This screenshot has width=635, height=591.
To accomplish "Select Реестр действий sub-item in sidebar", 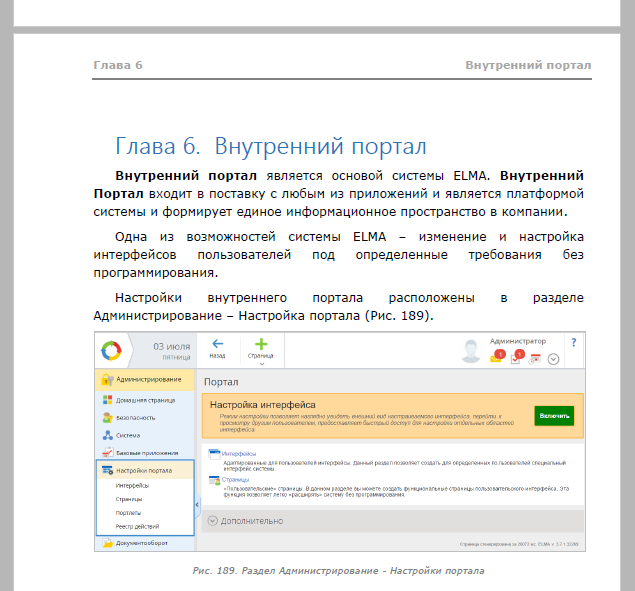I will (137, 527).
